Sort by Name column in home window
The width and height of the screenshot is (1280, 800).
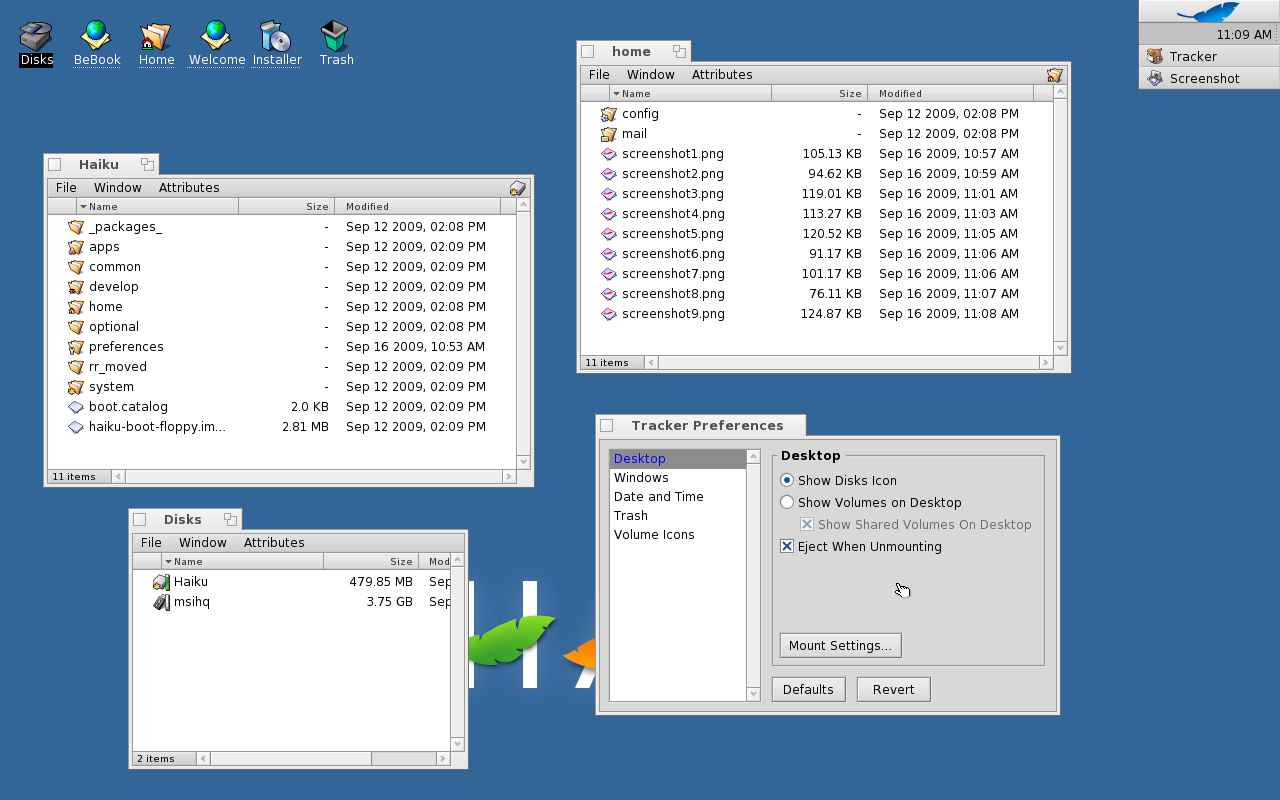[x=690, y=94]
